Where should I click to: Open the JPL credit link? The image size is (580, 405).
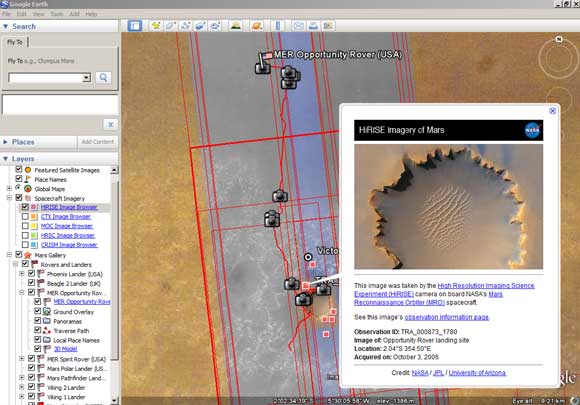click(438, 373)
